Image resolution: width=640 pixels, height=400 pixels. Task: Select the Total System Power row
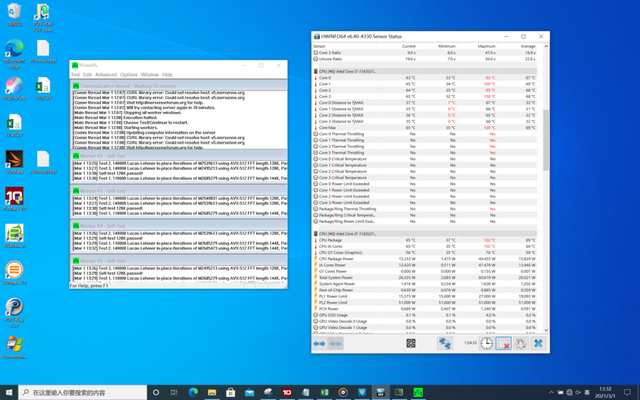tap(425, 278)
